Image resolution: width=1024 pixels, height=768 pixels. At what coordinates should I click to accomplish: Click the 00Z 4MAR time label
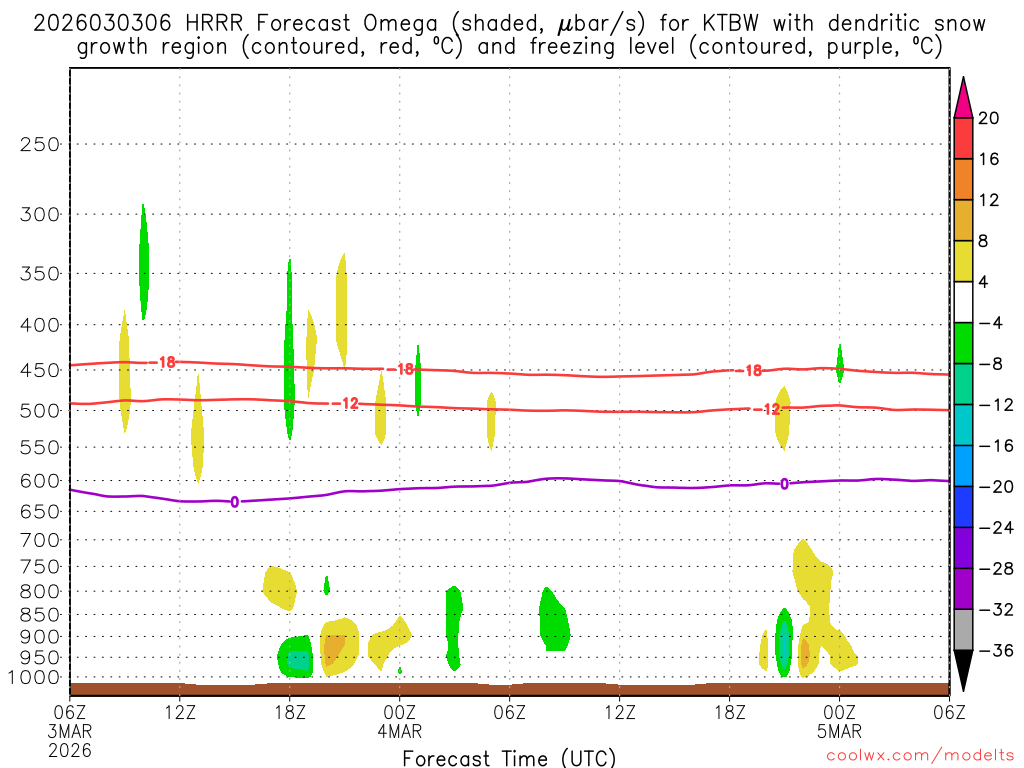pyautogui.click(x=400, y=722)
